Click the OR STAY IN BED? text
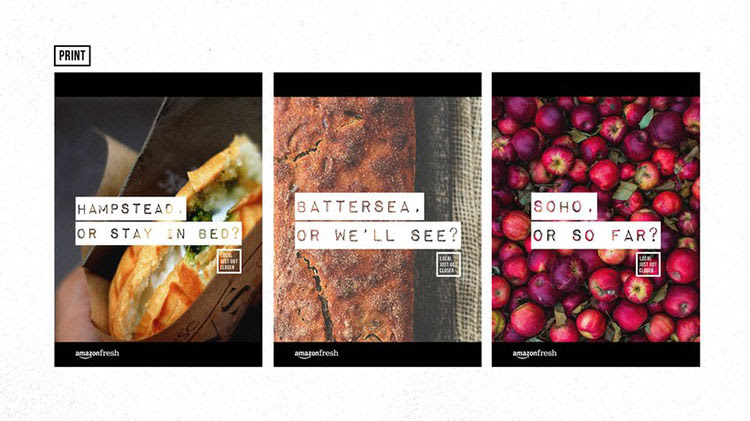Viewport: 750px width, 421px height. pos(158,233)
